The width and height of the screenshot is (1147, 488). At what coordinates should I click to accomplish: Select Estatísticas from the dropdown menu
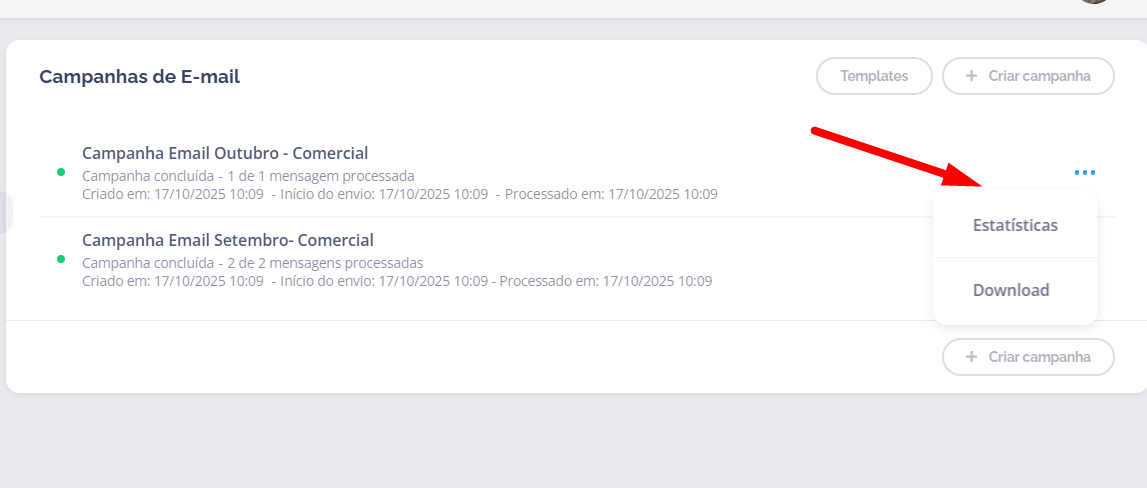point(1015,225)
